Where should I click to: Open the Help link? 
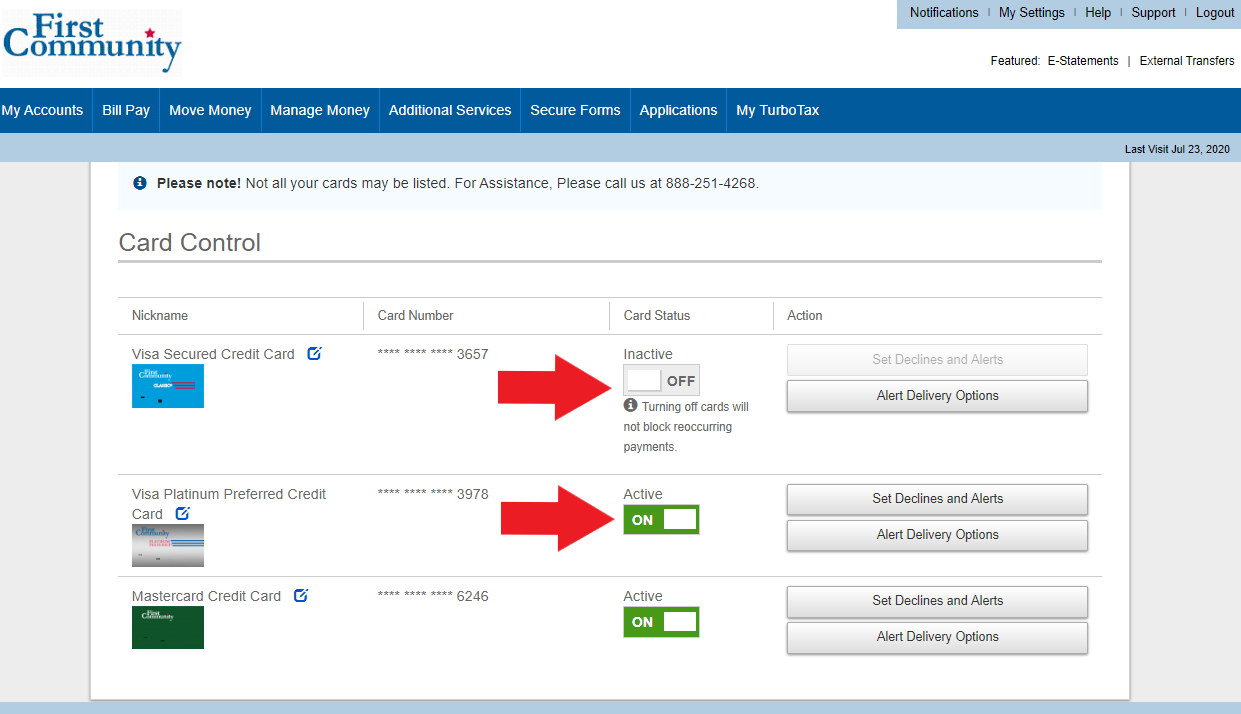coord(1098,13)
